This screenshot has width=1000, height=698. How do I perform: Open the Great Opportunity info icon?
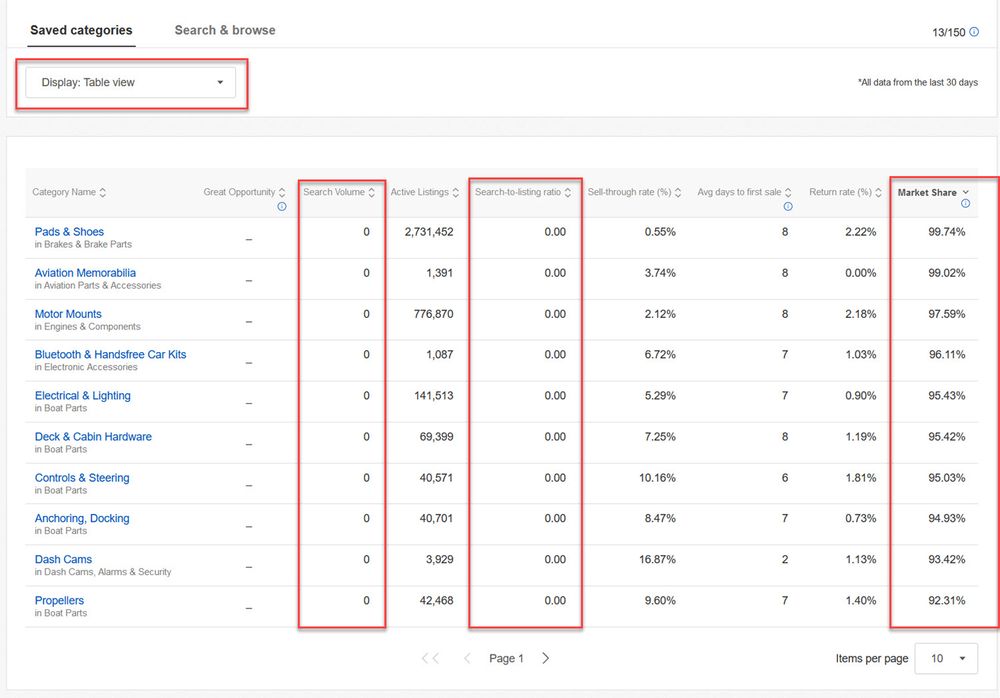(x=282, y=206)
